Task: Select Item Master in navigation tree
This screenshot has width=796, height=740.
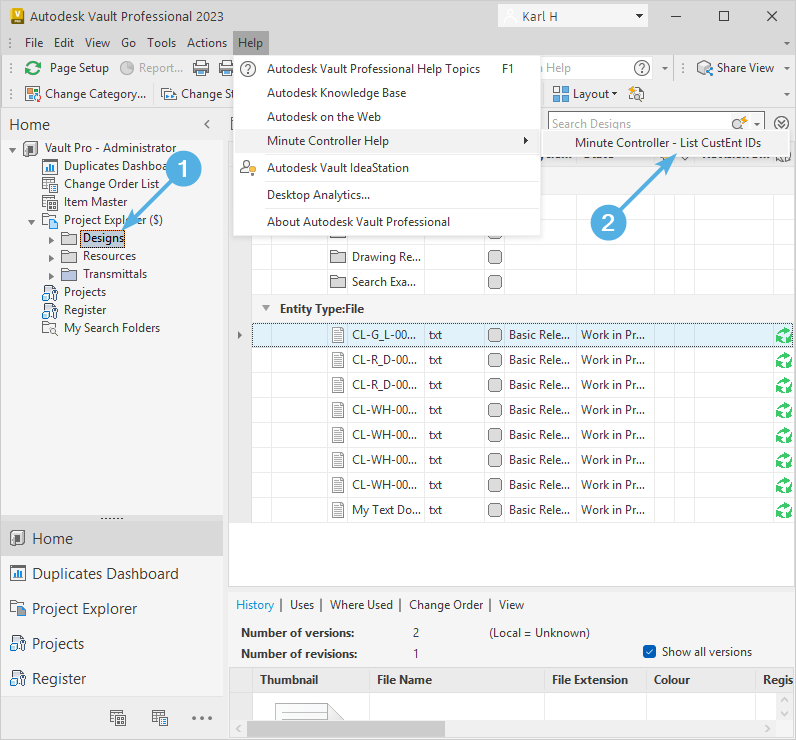Action: click(x=95, y=202)
